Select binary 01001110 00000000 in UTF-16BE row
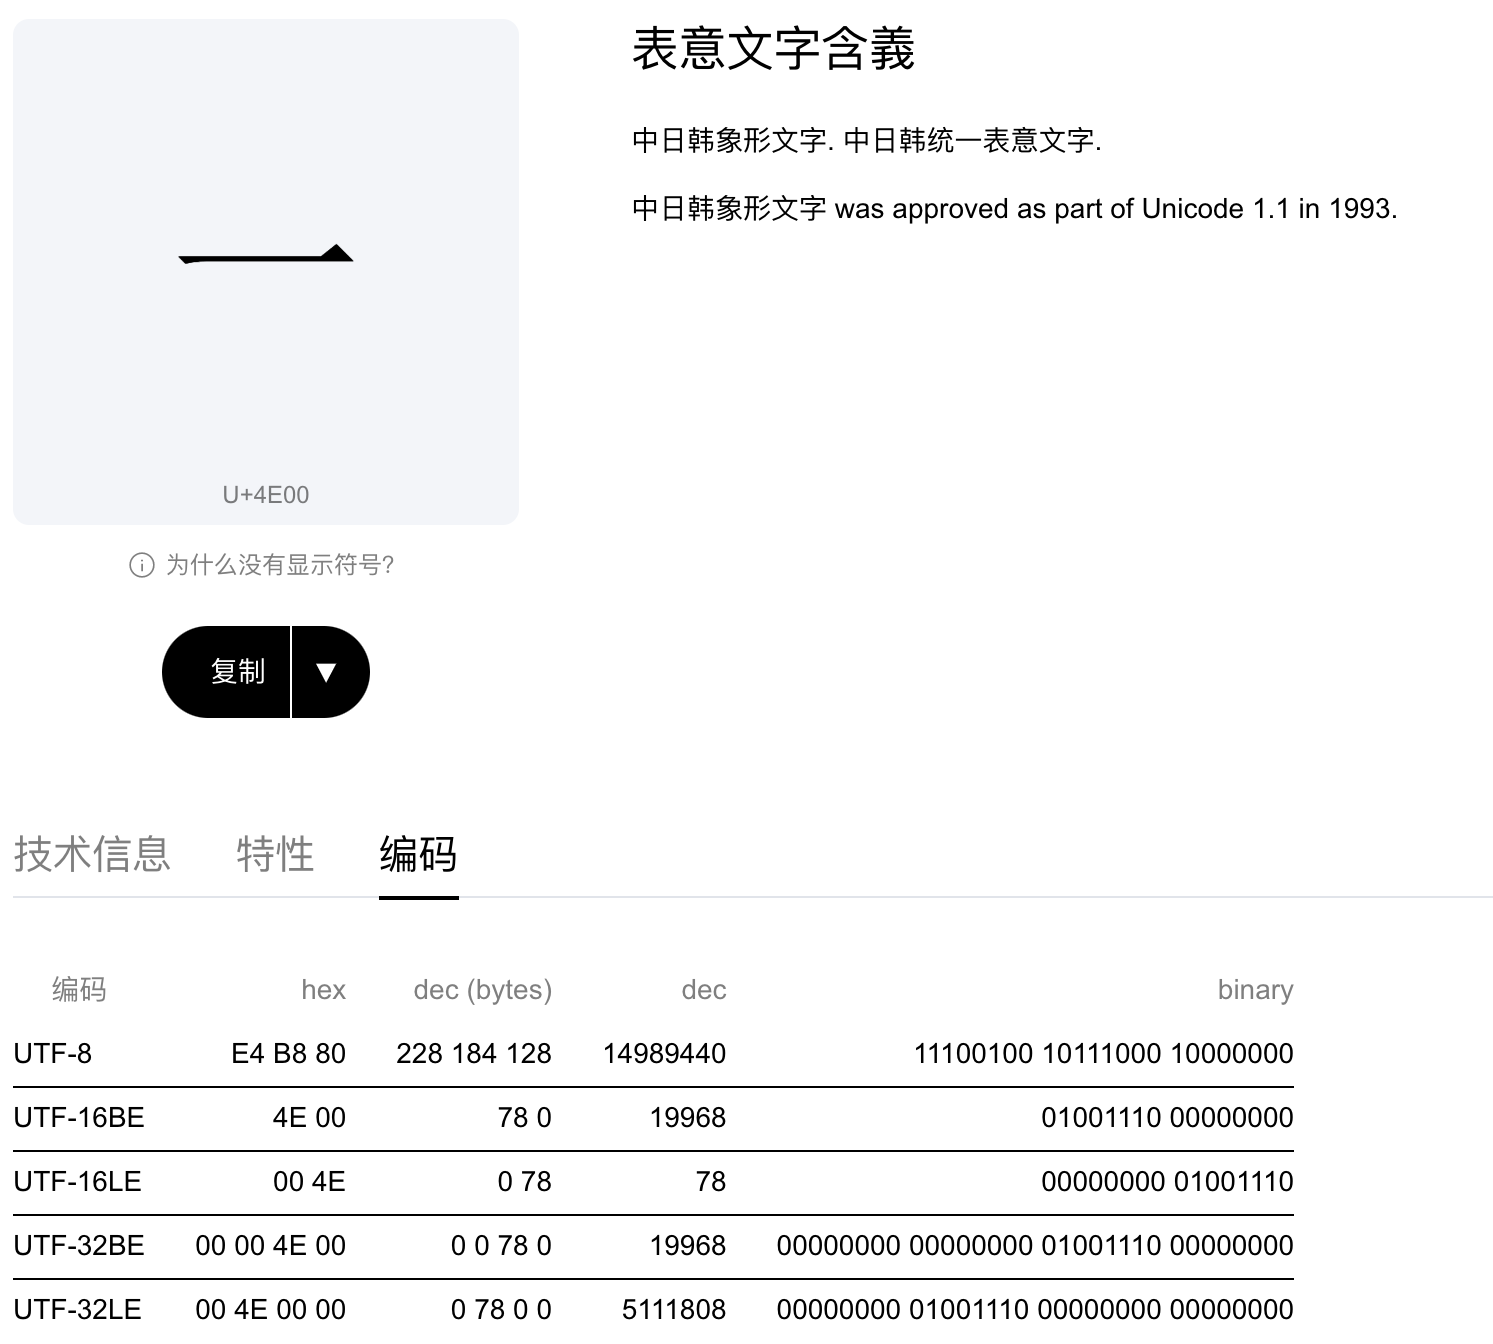1493x1344 pixels. [1168, 1118]
